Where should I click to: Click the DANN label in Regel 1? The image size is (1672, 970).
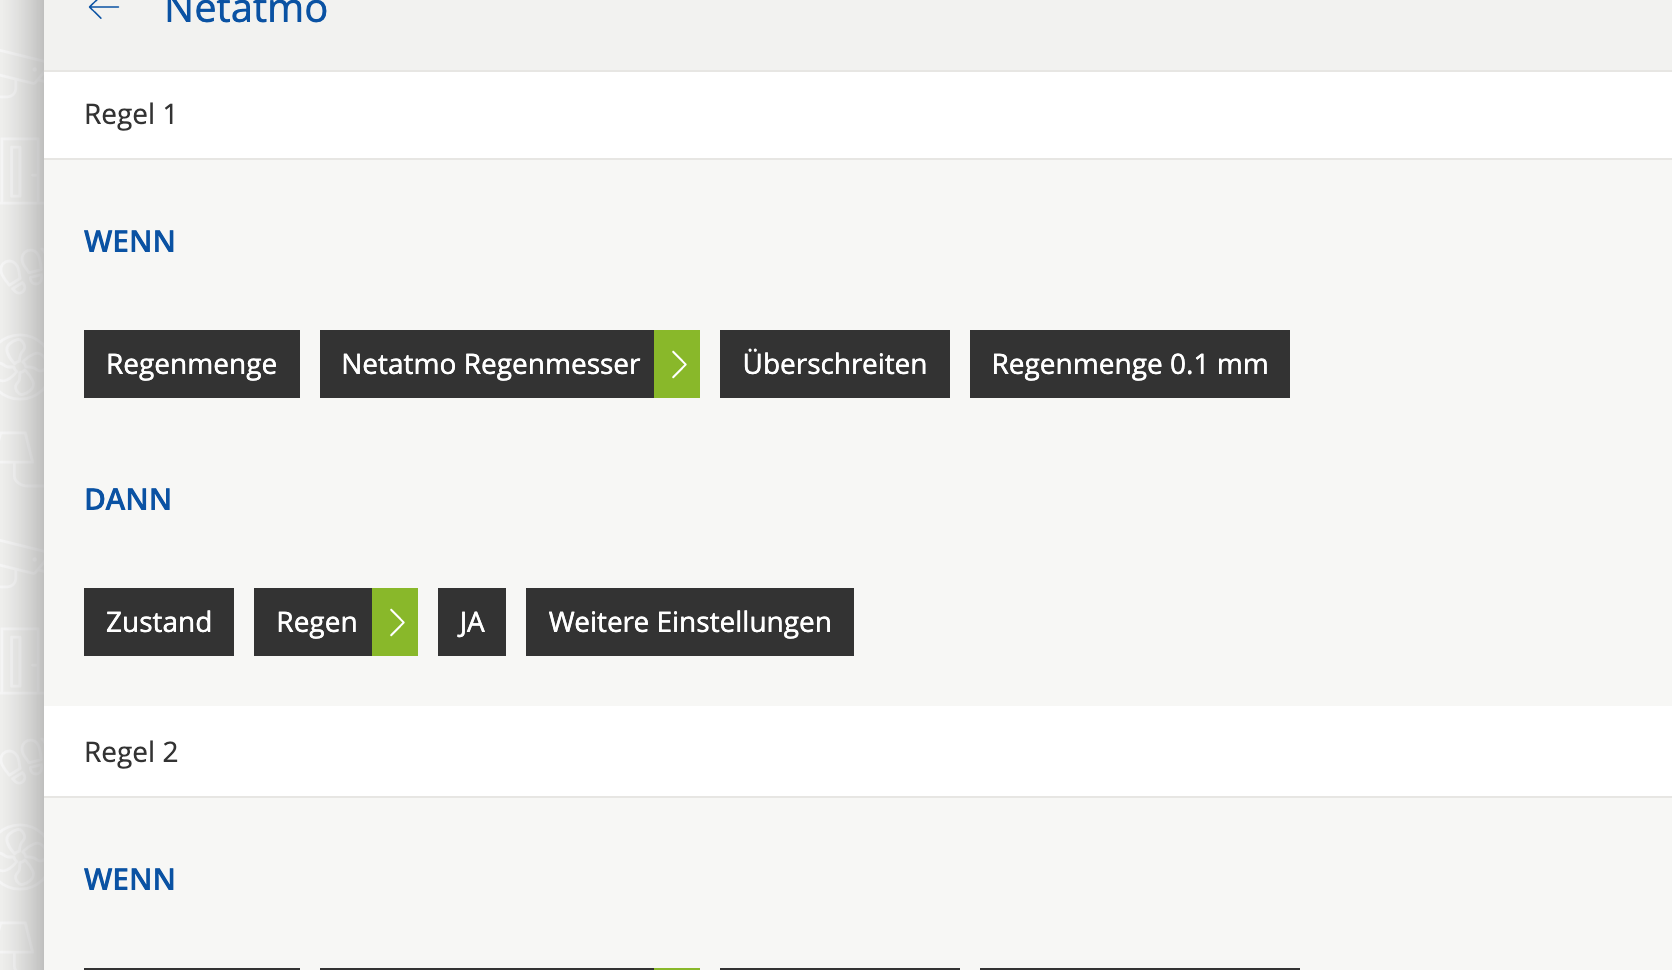(x=128, y=500)
